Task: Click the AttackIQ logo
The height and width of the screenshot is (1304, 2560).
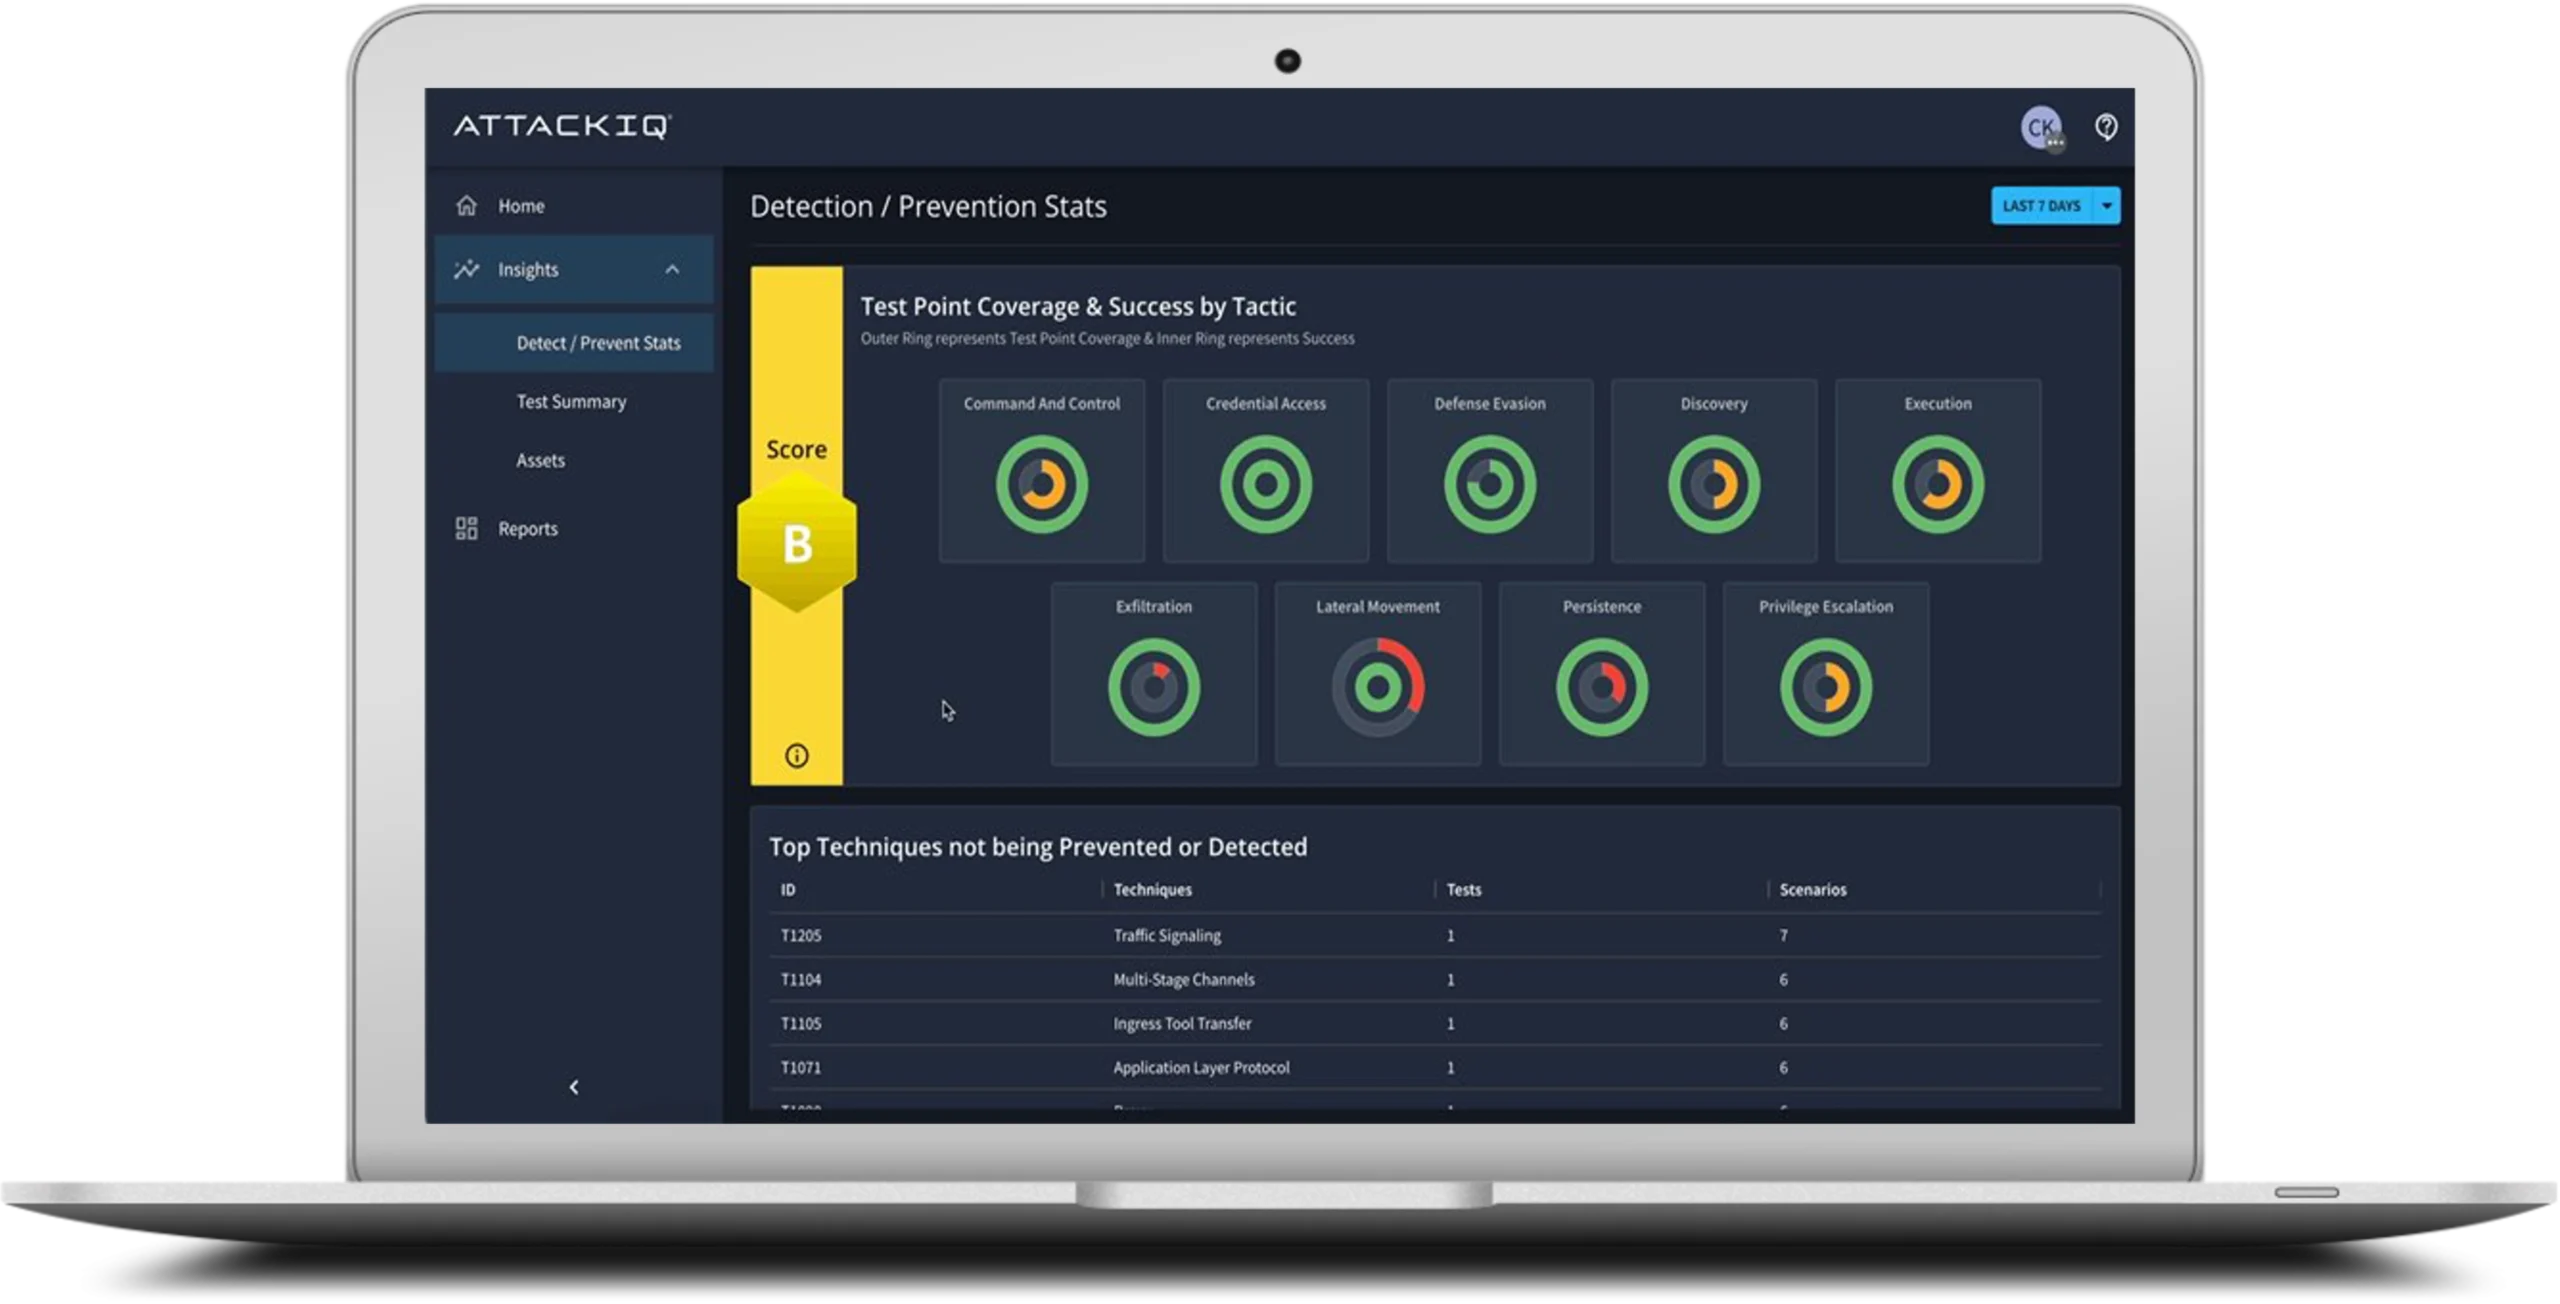Action: pyautogui.click(x=562, y=127)
